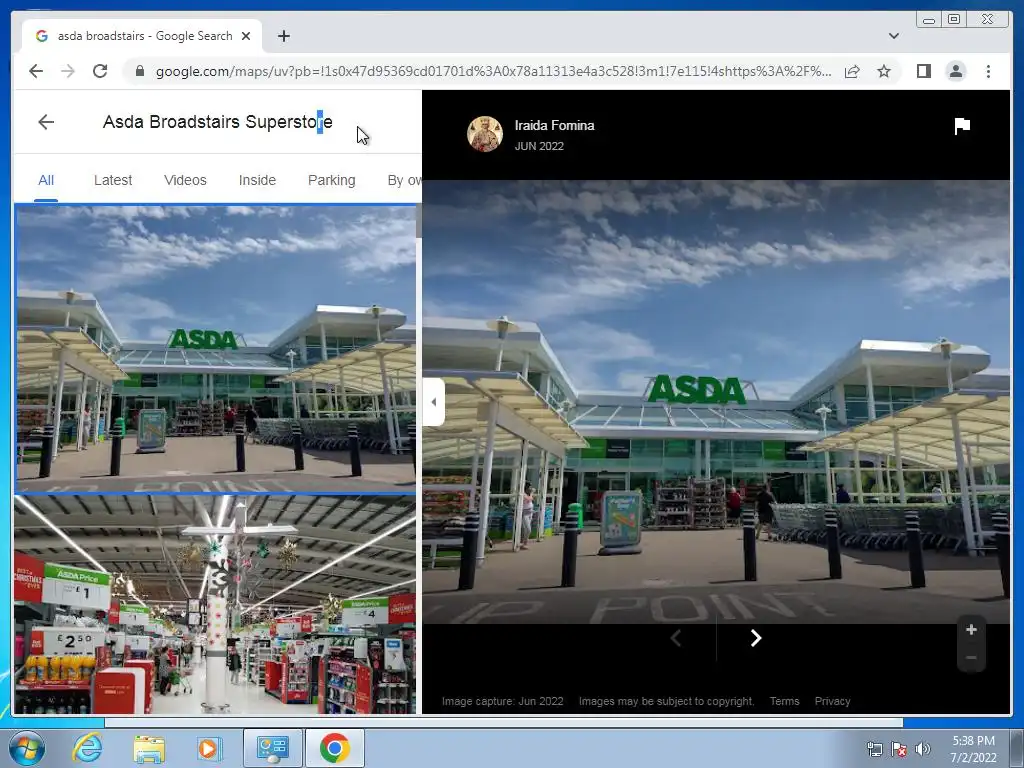The image size is (1024, 768).
Task: Open a new browser tab
Action: [283, 36]
